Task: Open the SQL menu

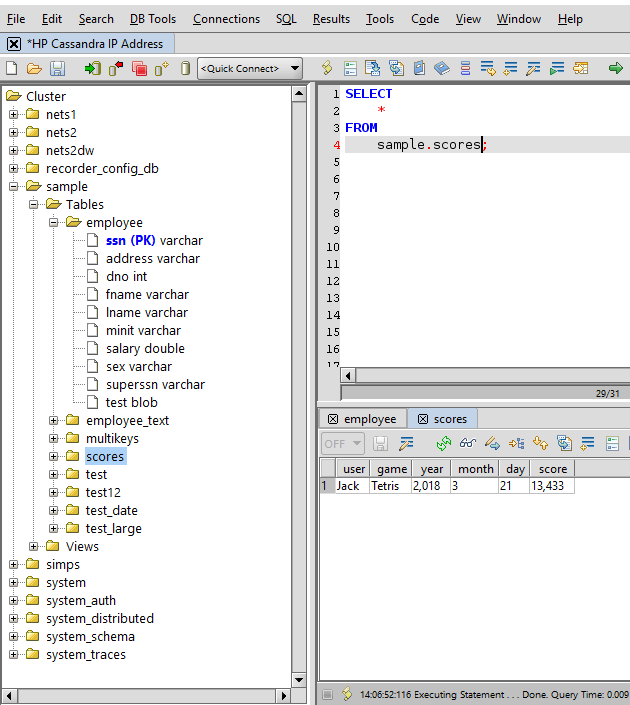Action: (x=286, y=19)
